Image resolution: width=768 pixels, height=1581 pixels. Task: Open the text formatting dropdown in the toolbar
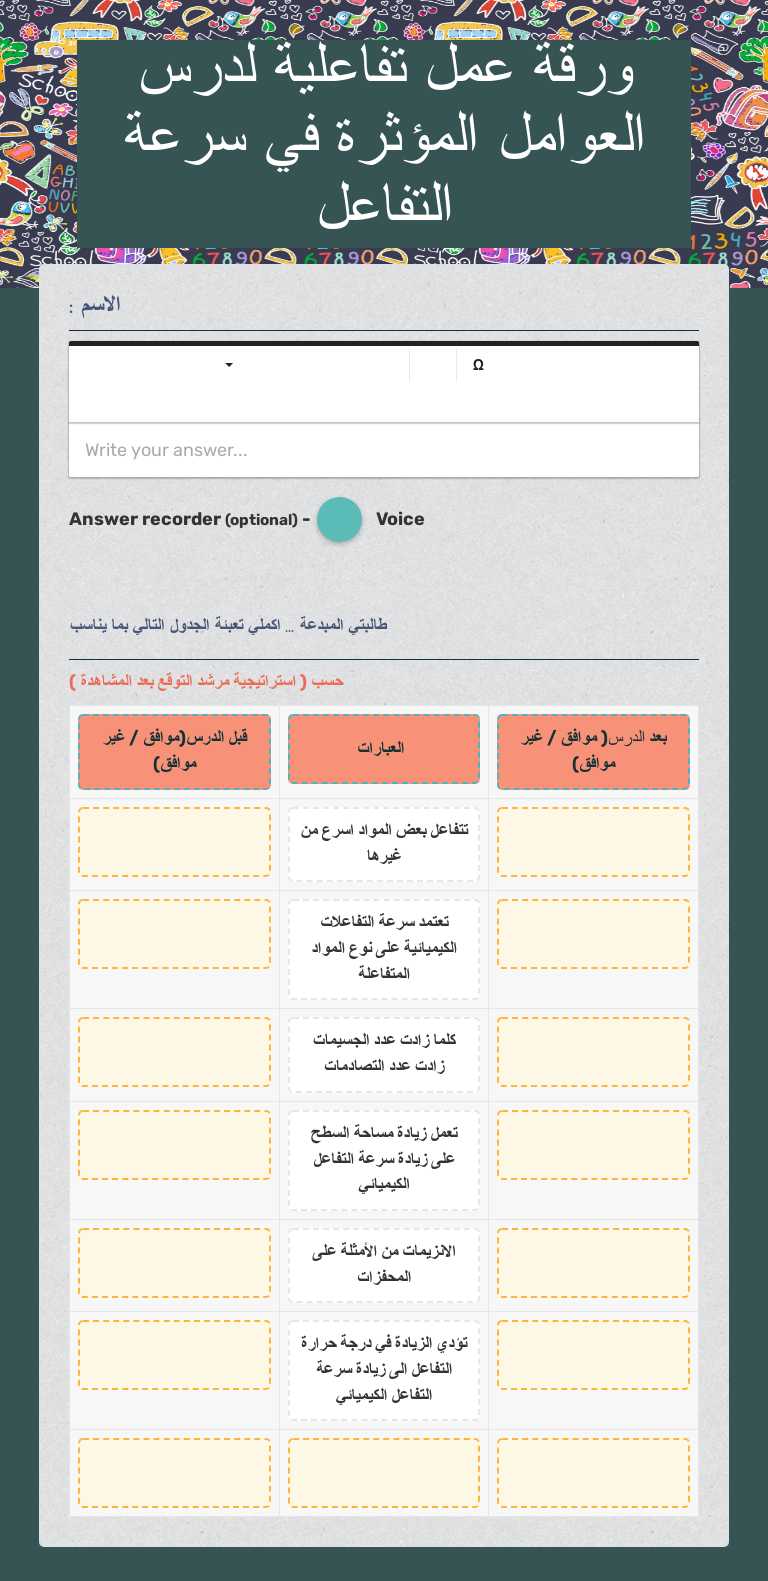(228, 365)
